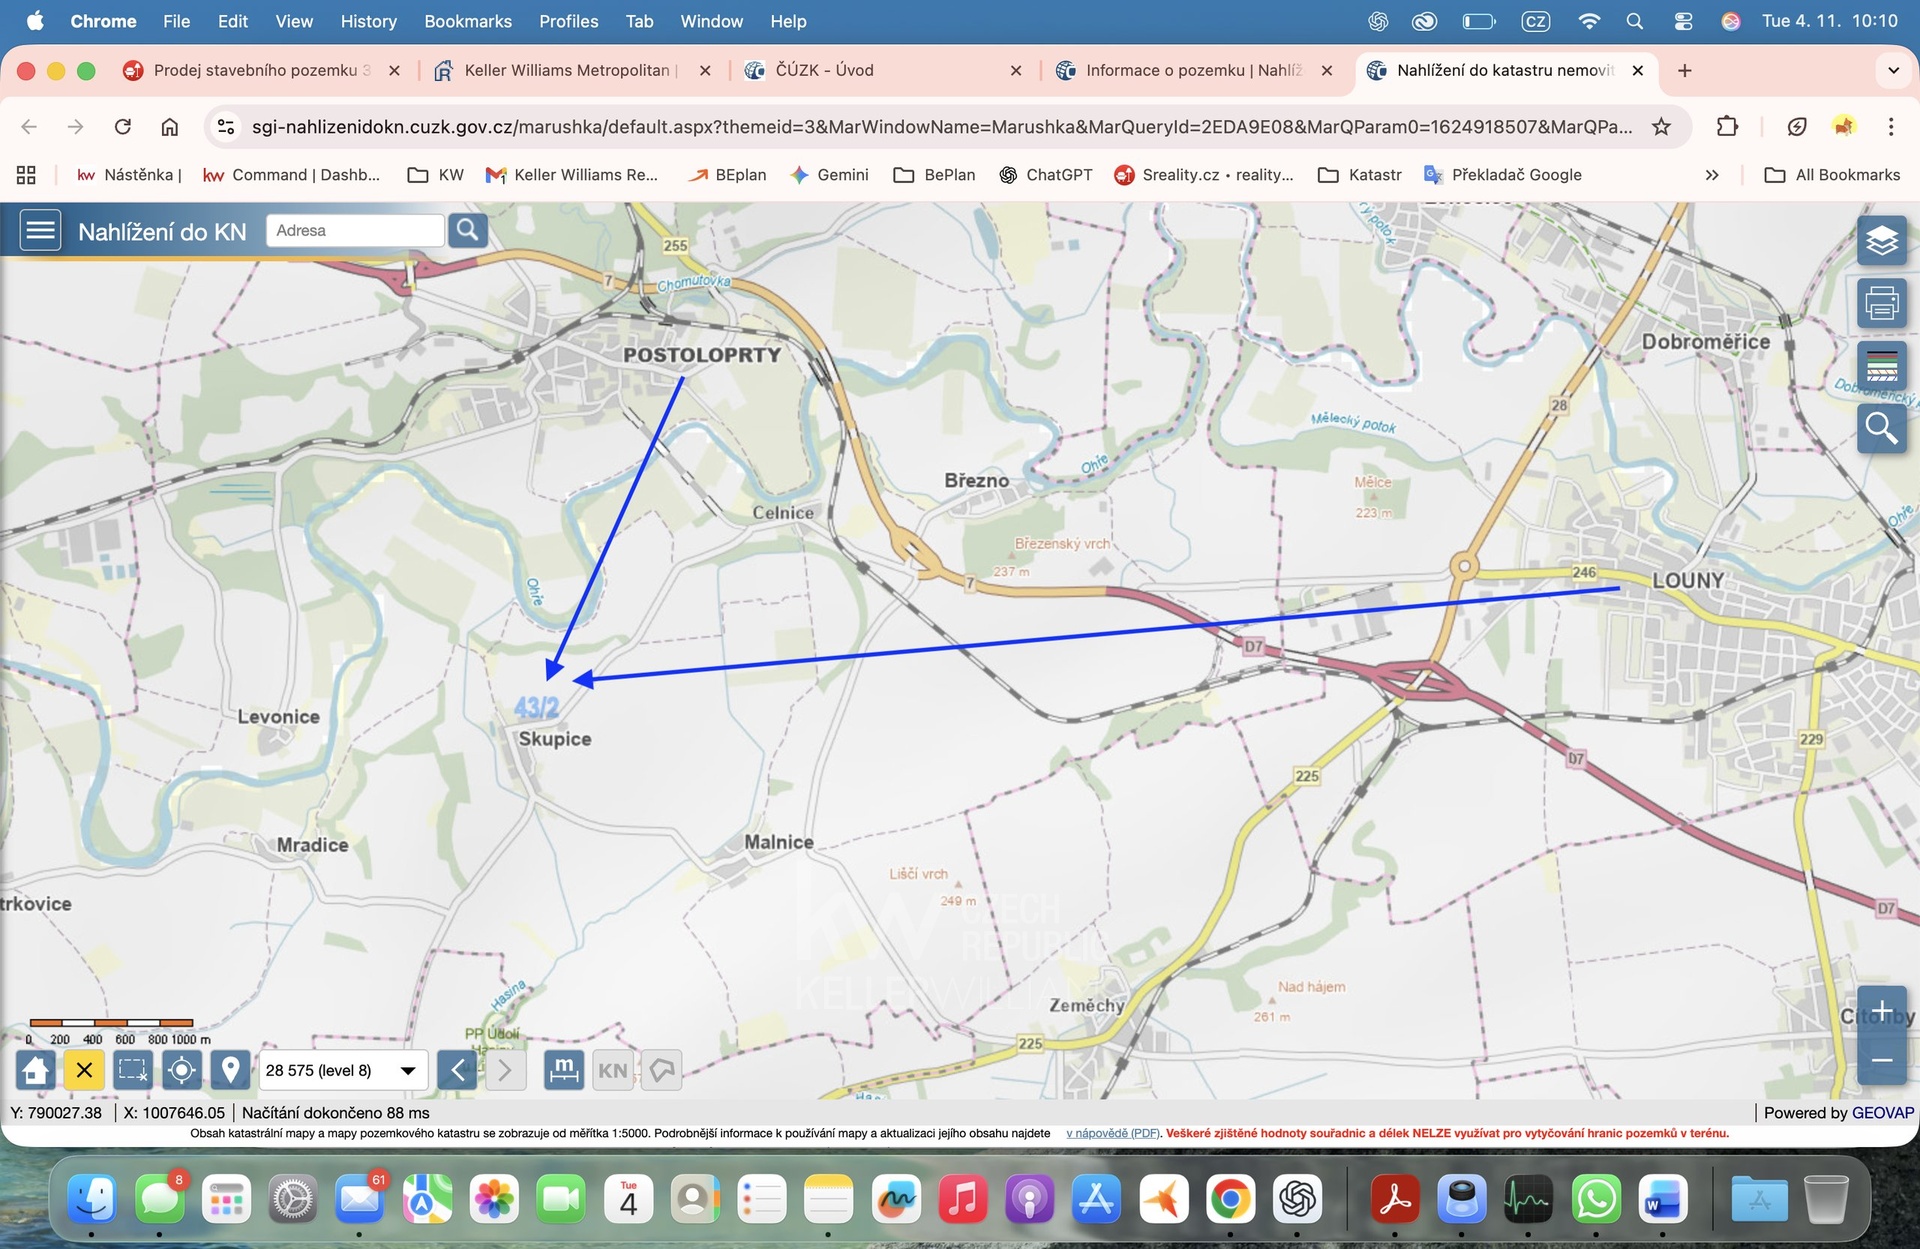The width and height of the screenshot is (1920, 1249).
Task: Zoom in with the plus button
Action: click(x=1881, y=1010)
